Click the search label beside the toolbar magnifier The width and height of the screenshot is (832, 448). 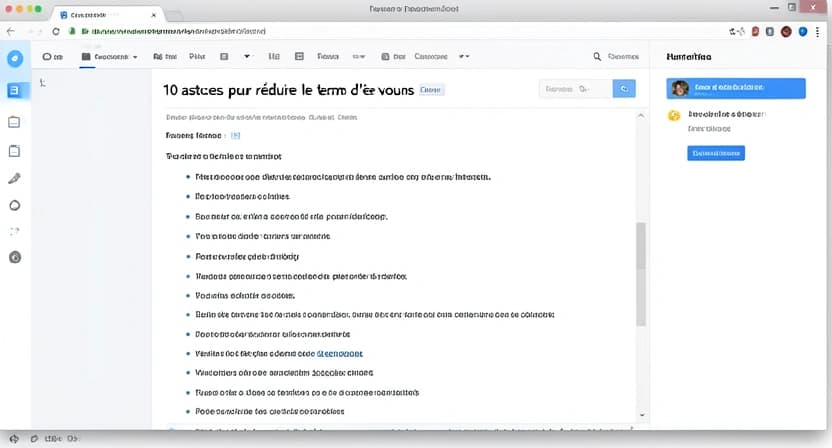pyautogui.click(x=623, y=56)
